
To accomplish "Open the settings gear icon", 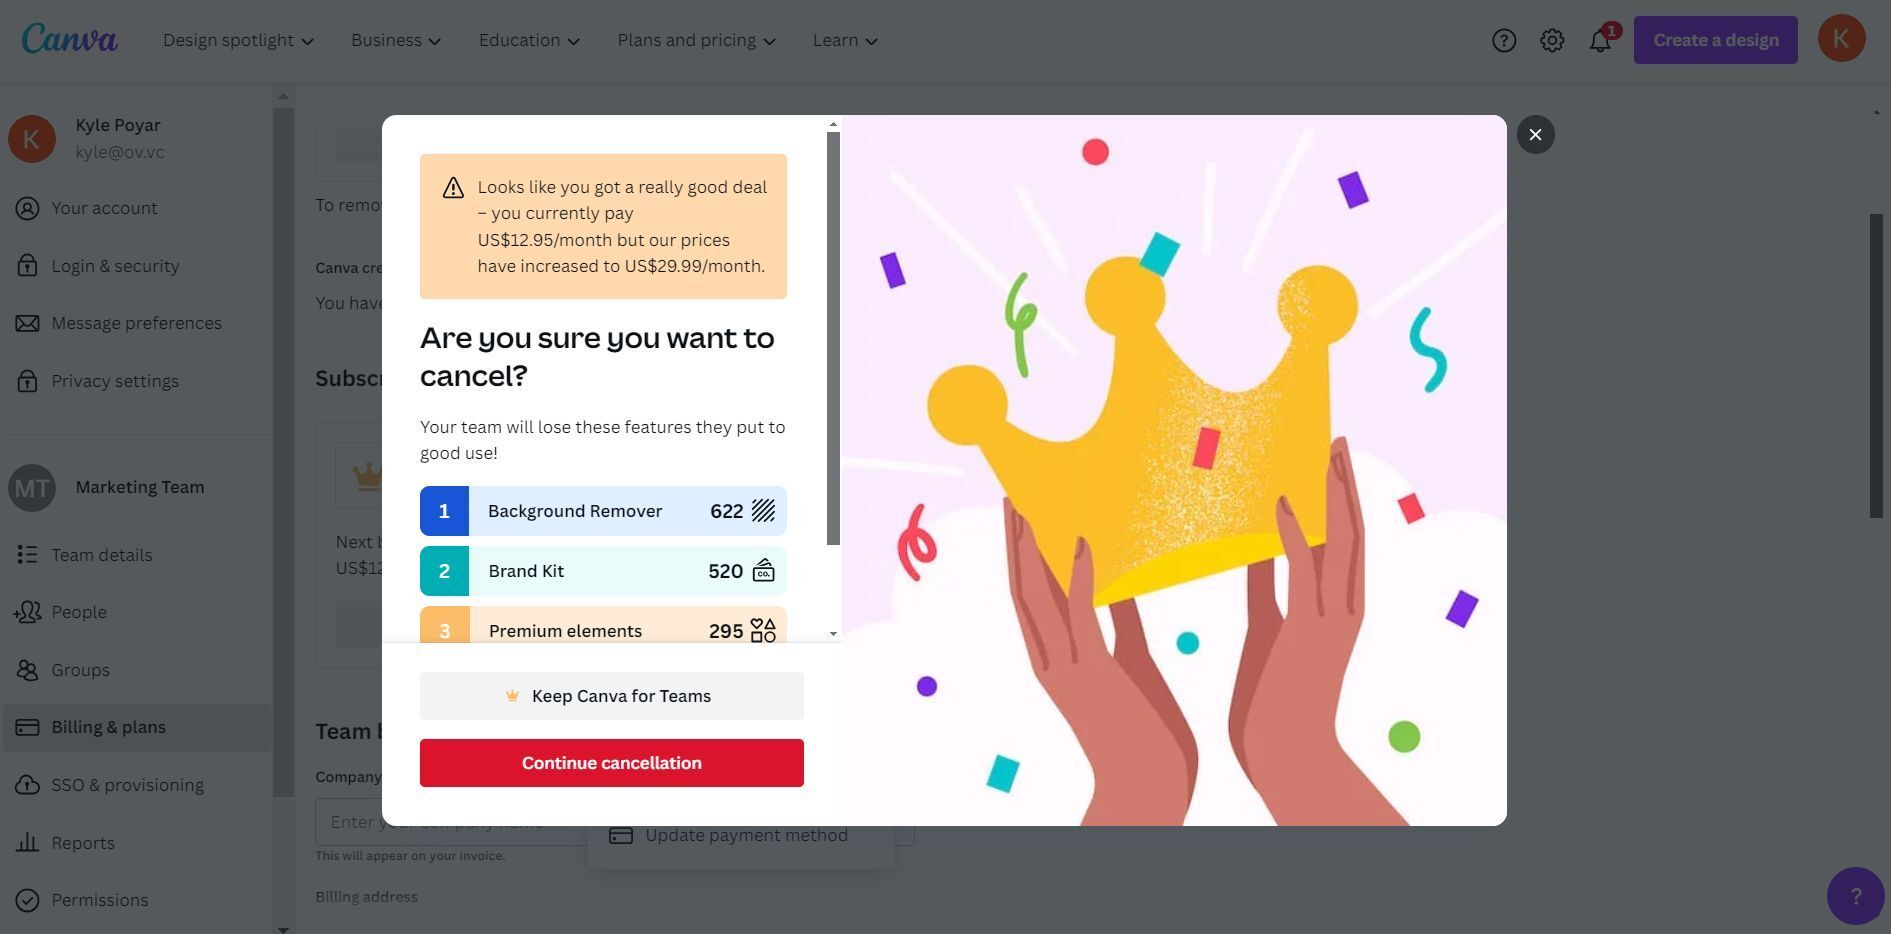I will [1552, 40].
